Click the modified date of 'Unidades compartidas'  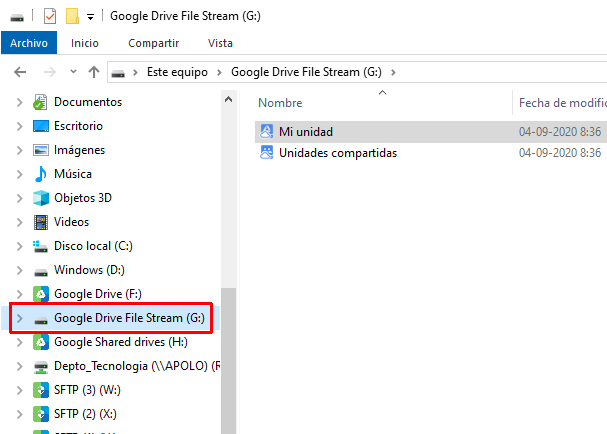[560, 153]
